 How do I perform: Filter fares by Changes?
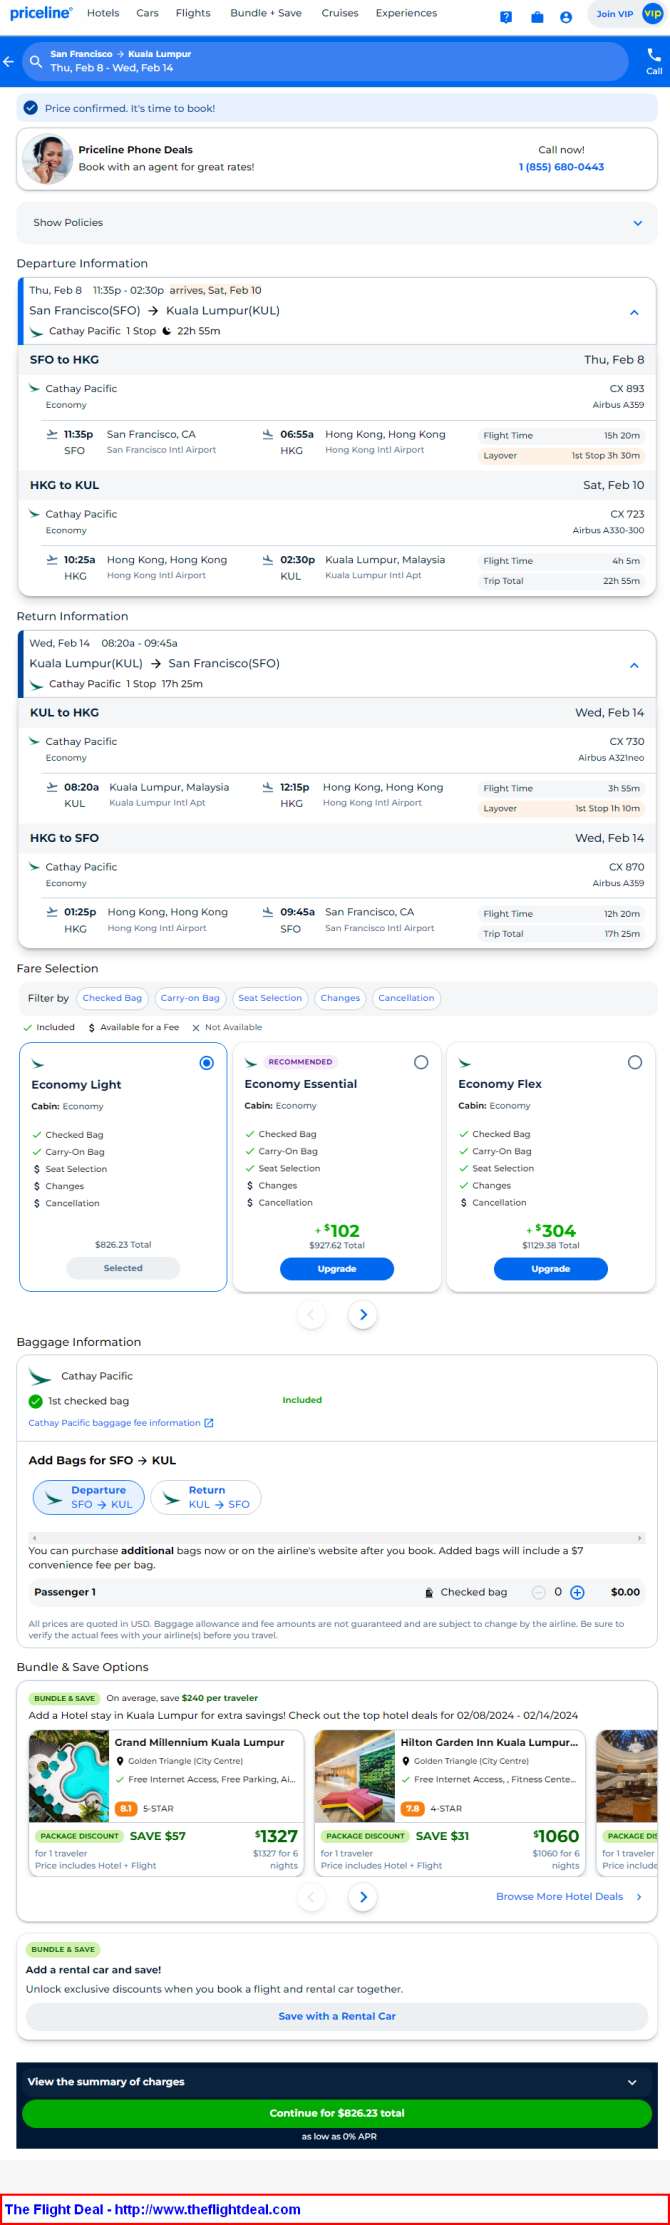point(340,998)
